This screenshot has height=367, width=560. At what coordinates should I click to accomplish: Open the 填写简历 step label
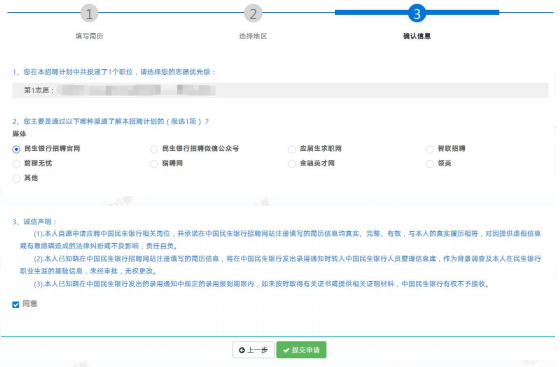89,36
